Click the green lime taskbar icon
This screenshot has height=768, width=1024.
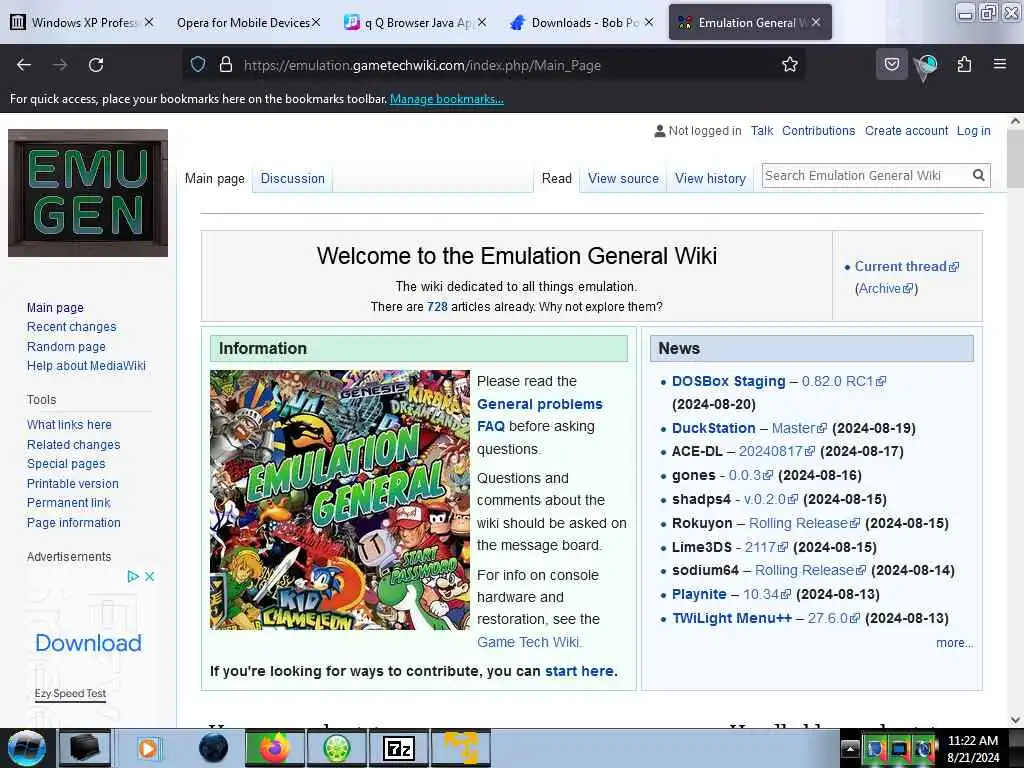coord(336,748)
